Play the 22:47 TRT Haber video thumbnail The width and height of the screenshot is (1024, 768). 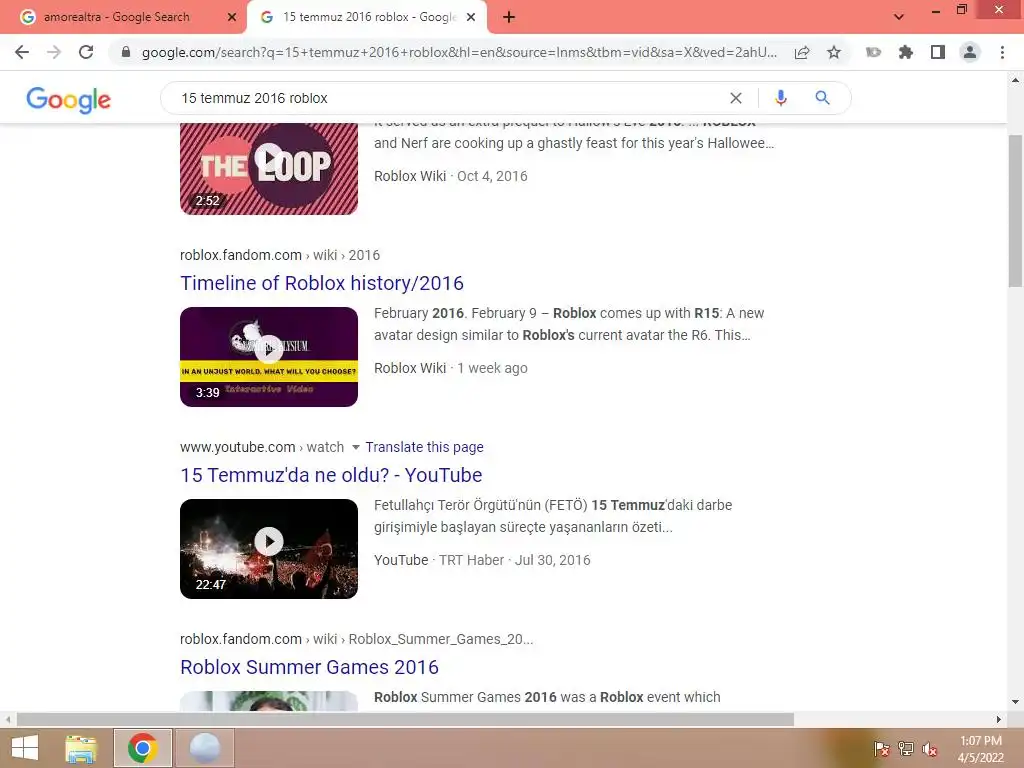(269, 549)
